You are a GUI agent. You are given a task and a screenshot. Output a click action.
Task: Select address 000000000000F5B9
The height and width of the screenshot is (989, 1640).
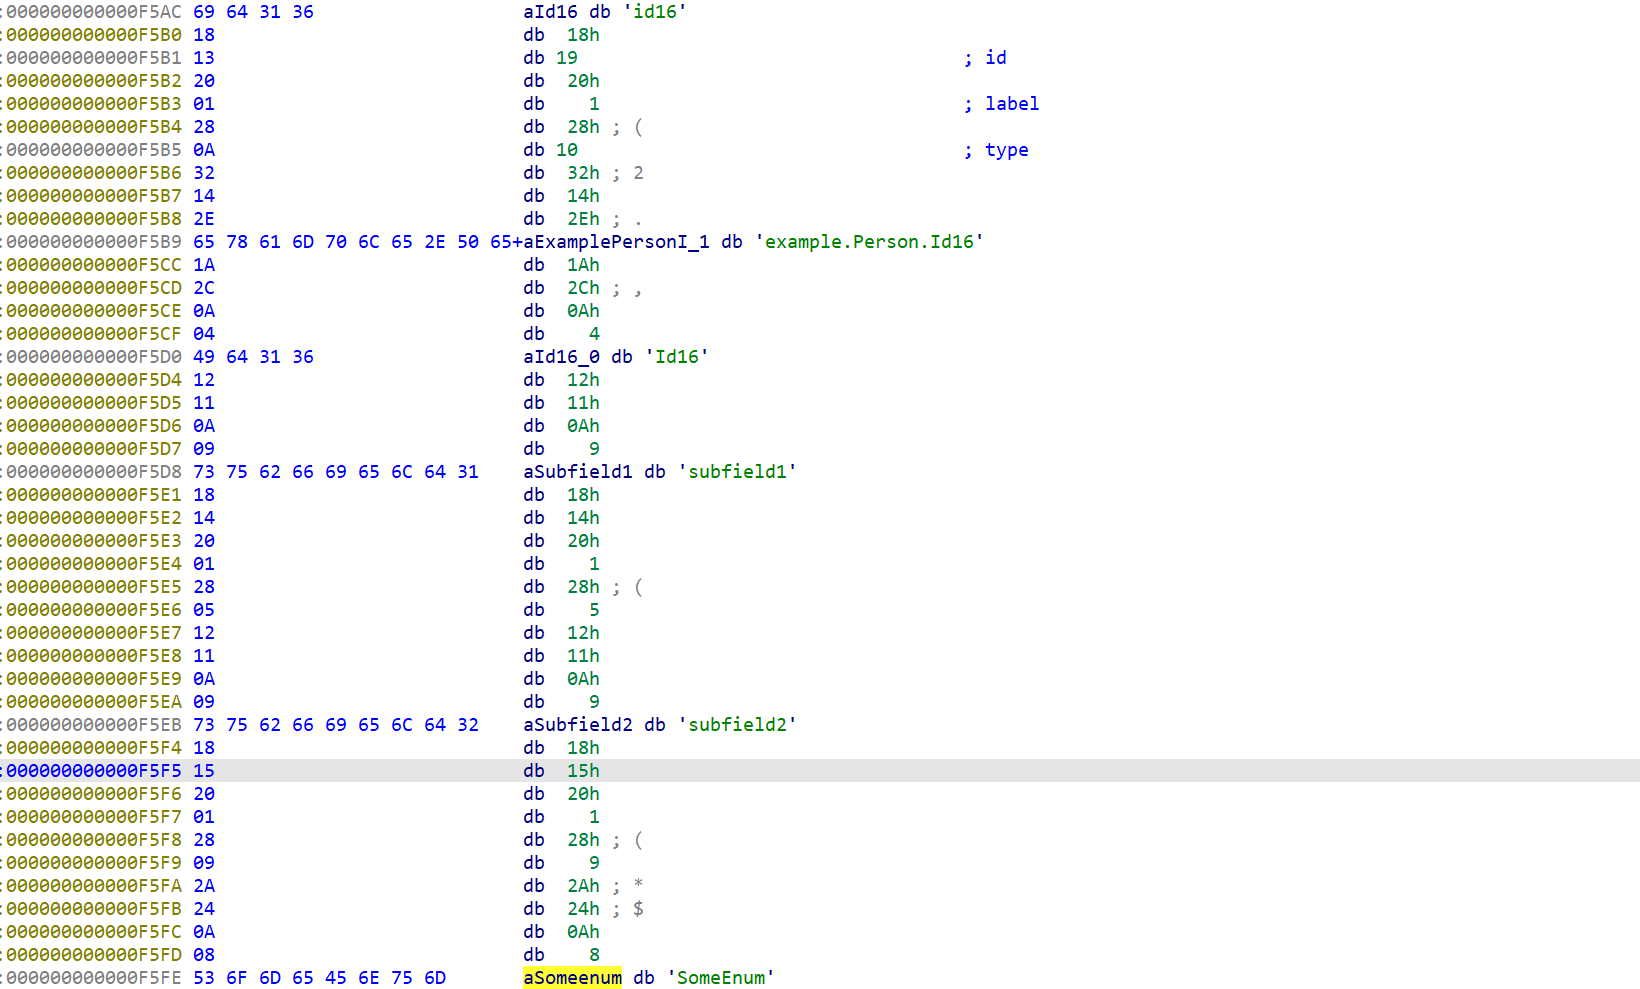(94, 242)
